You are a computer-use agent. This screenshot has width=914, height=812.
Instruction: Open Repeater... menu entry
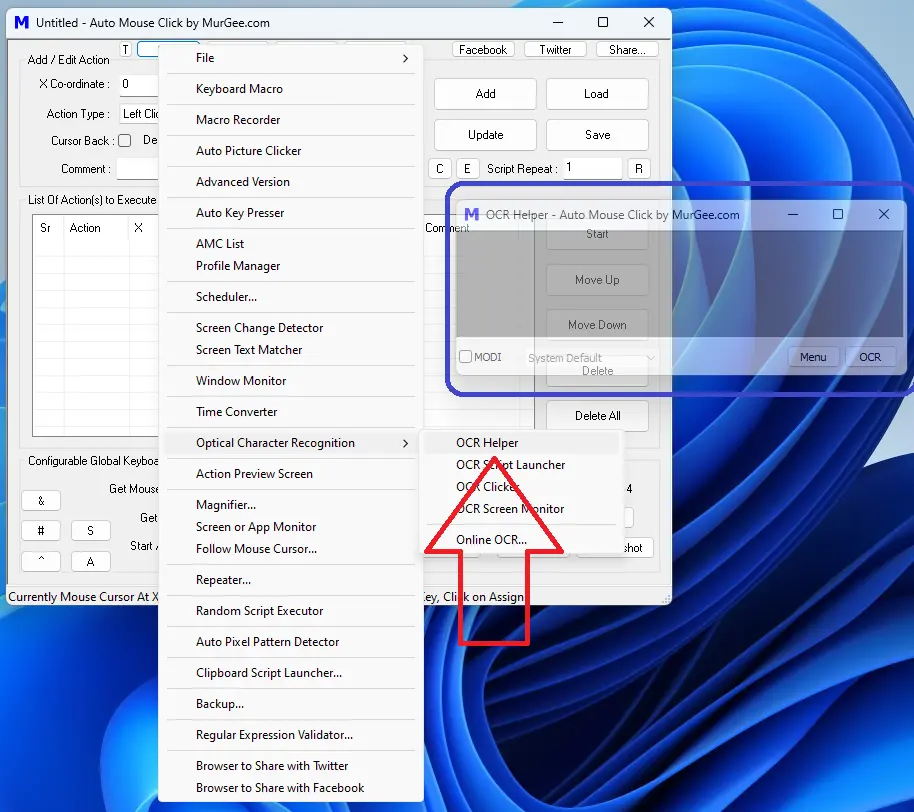coord(291,580)
